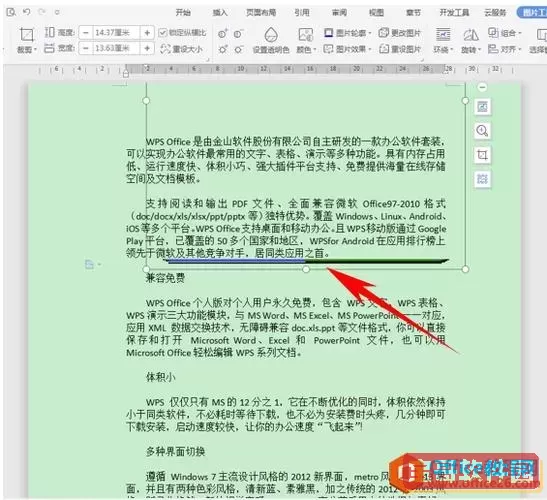Switch to the 章节 (Chapter) tab
The image size is (547, 500).
pyautogui.click(x=413, y=13)
